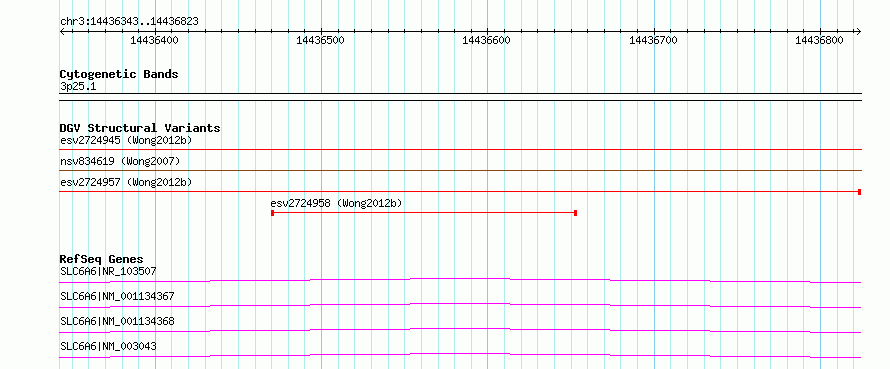Click the SLC6A6|NM_001134368 gene label
The image size is (890, 369).
[117, 321]
